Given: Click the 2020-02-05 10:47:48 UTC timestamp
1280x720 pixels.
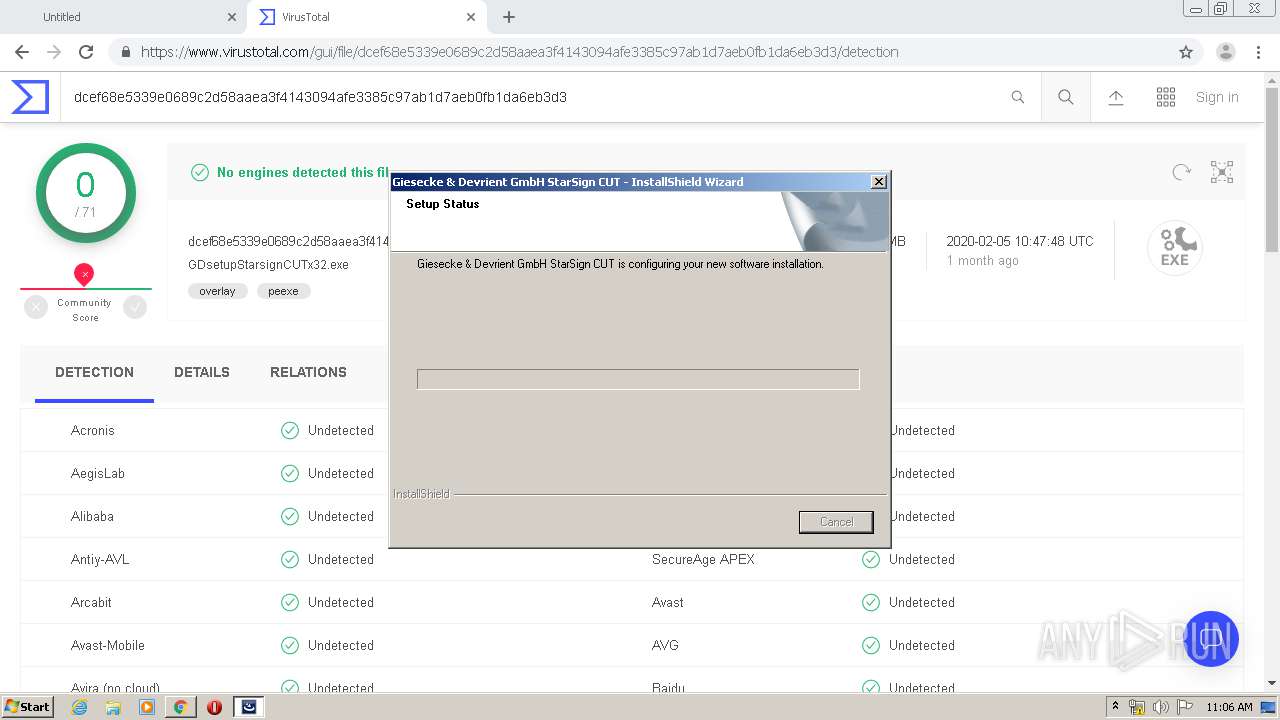Looking at the screenshot, I should coord(1020,241).
